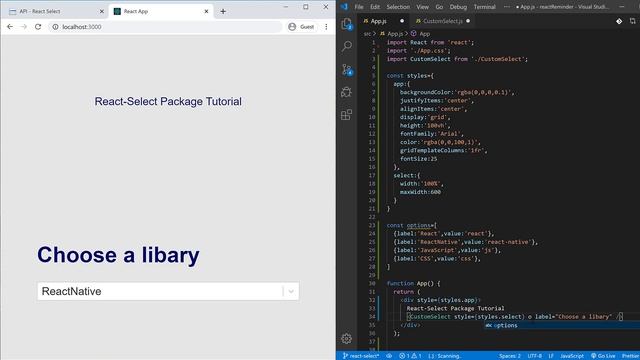Image resolution: width=640 pixels, height=360 pixels.
Task: Switch to the React App browser tab
Action: [x=162, y=11]
